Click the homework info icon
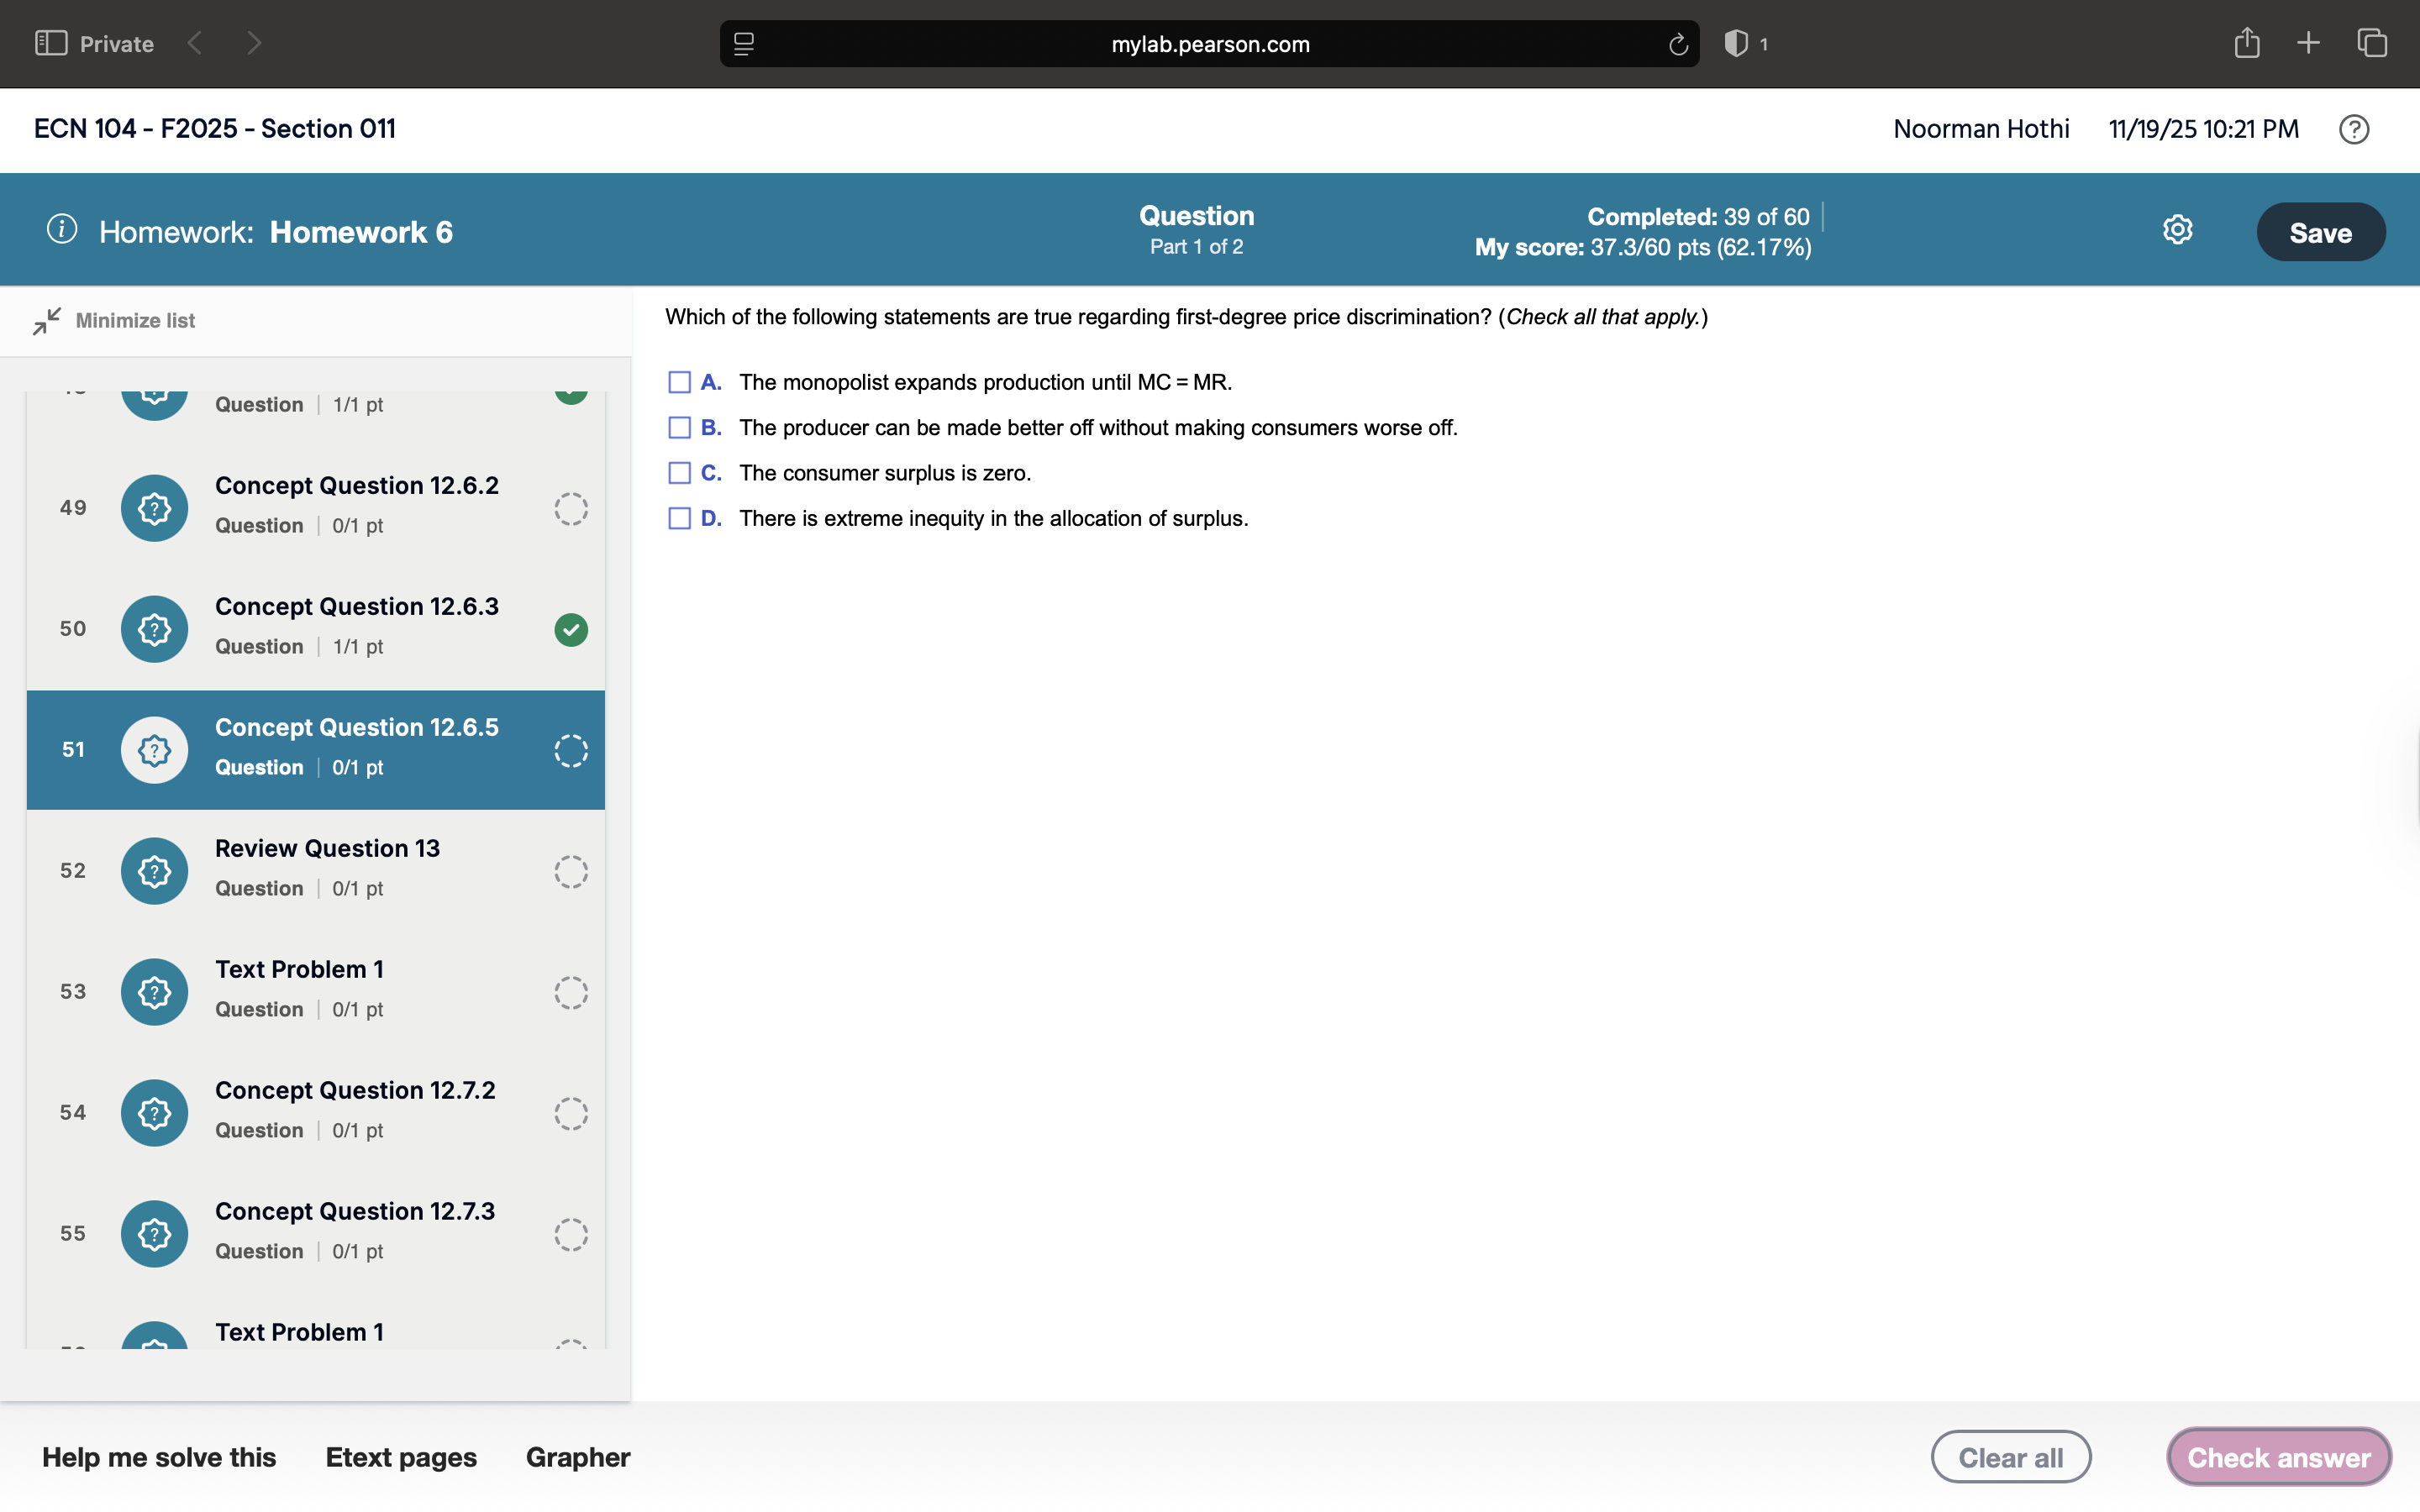This screenshot has width=2420, height=1512. (62, 230)
